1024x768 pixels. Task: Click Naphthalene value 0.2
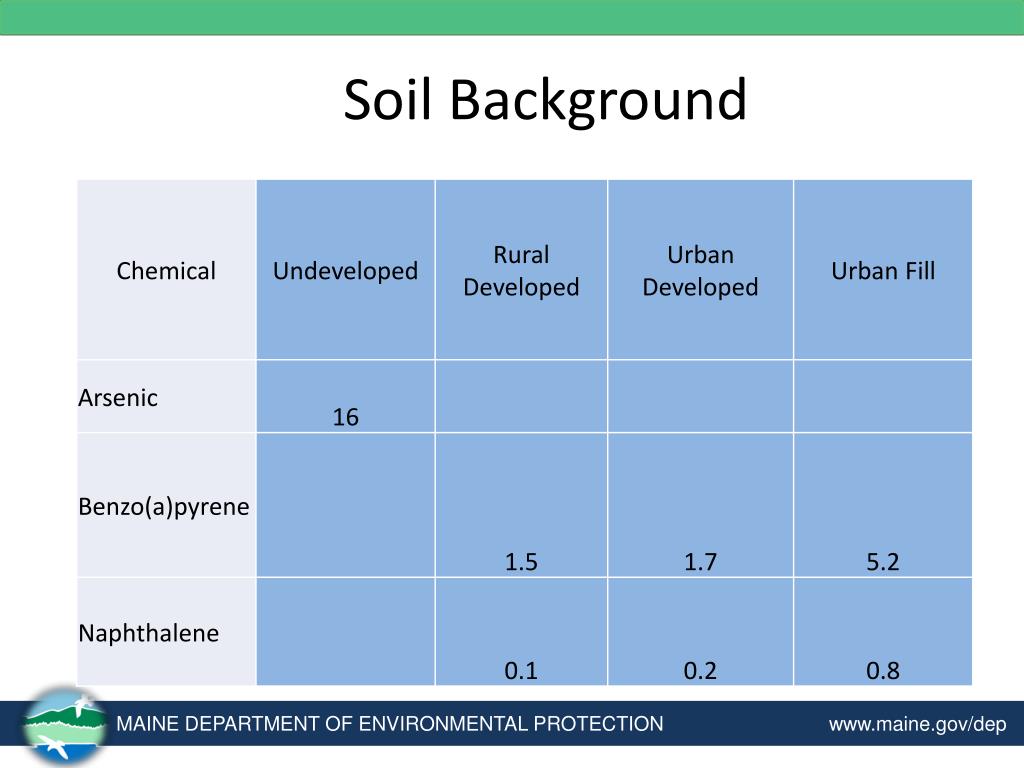tap(700, 671)
